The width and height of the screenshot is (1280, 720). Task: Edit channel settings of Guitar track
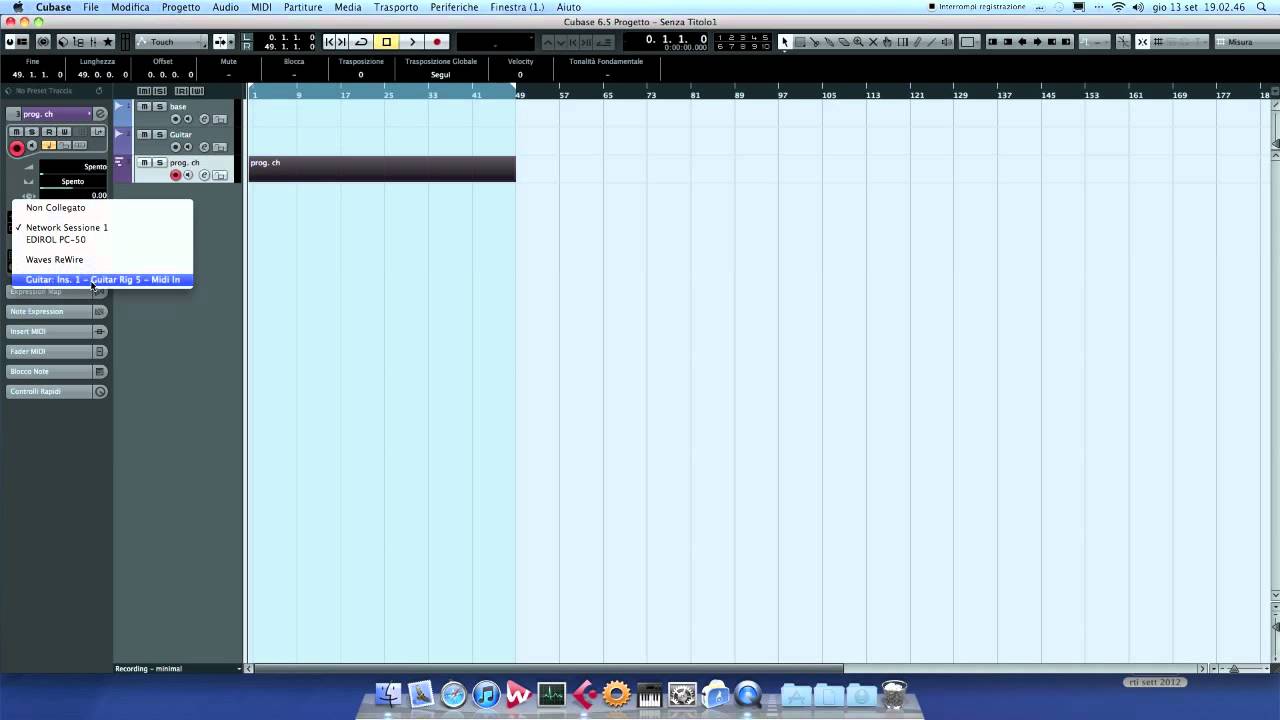(204, 147)
